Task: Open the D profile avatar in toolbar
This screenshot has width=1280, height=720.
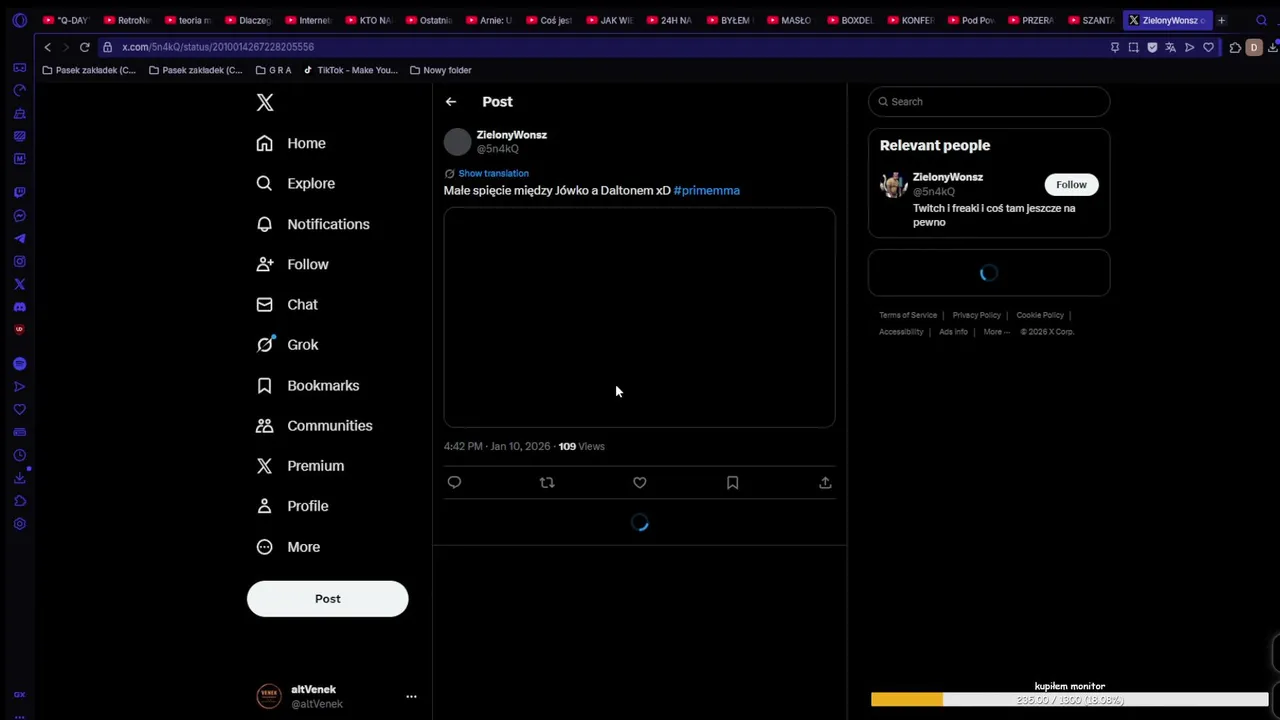Action: click(1254, 47)
